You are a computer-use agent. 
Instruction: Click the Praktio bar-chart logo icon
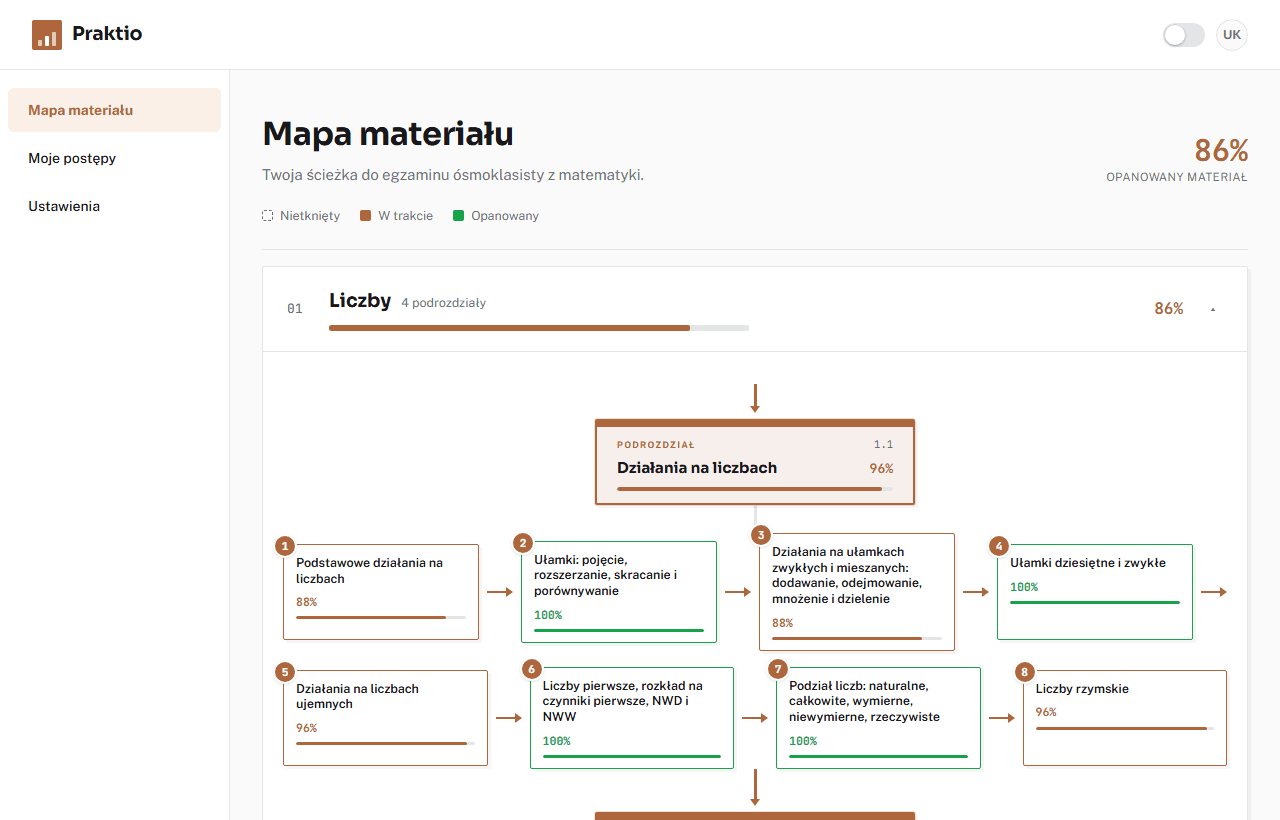click(47, 35)
